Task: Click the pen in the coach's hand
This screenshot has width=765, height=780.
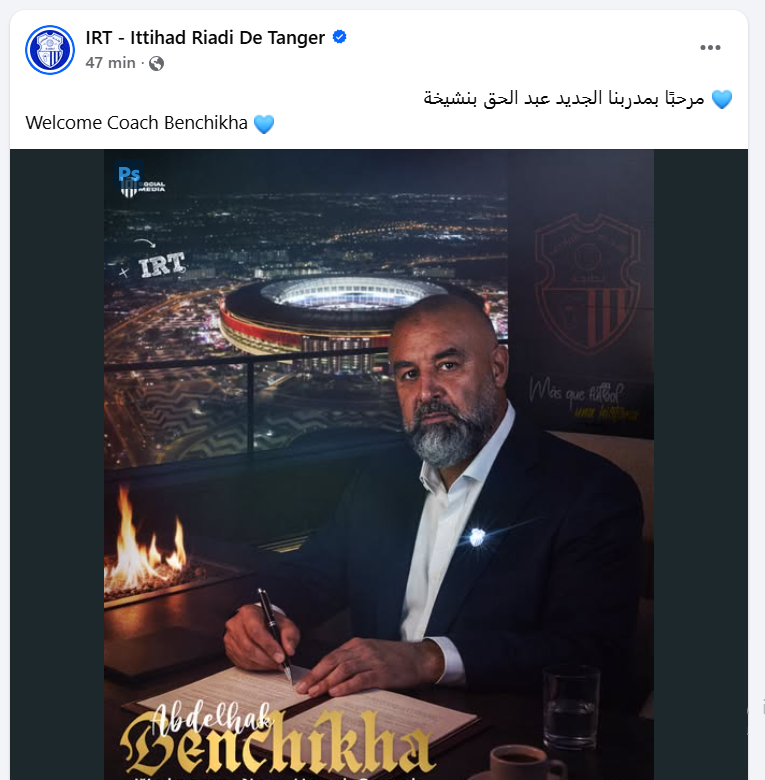Action: coord(275,634)
